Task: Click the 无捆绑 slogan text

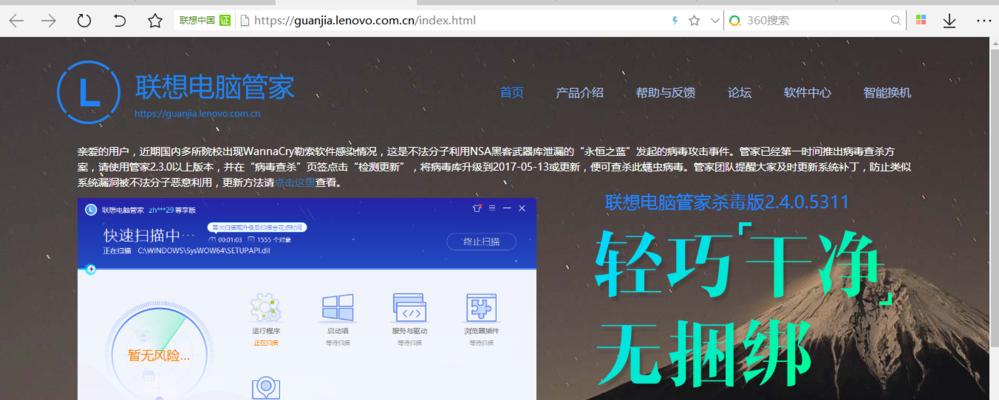Action: pos(703,352)
